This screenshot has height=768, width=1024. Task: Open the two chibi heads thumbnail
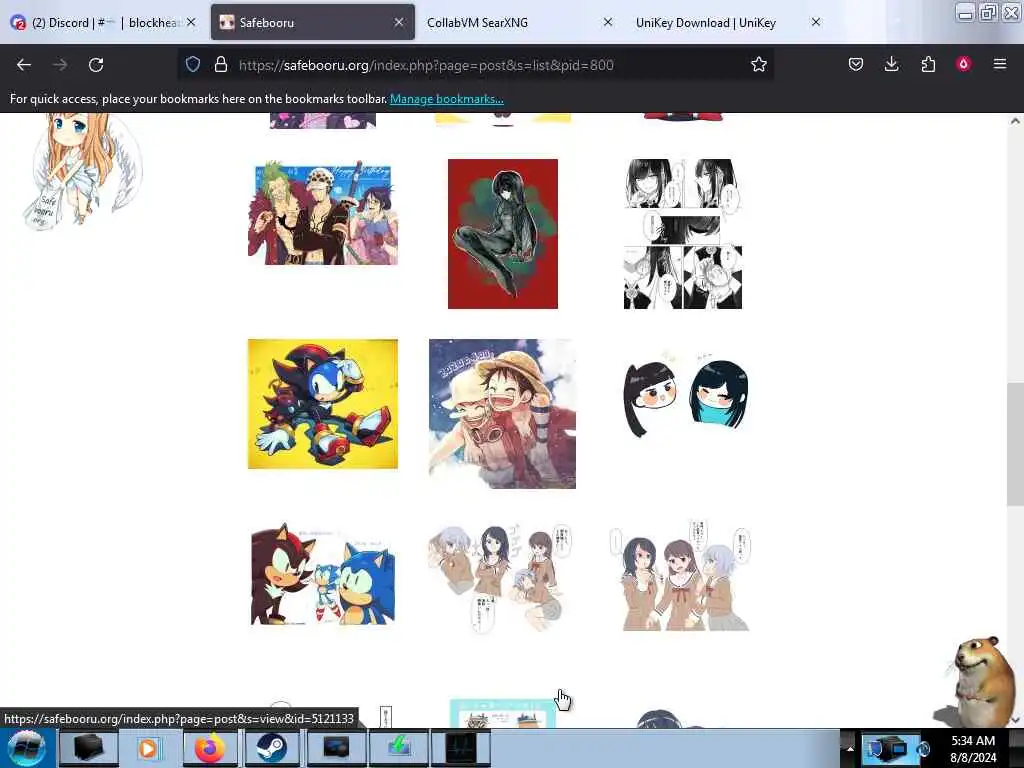click(x=686, y=397)
